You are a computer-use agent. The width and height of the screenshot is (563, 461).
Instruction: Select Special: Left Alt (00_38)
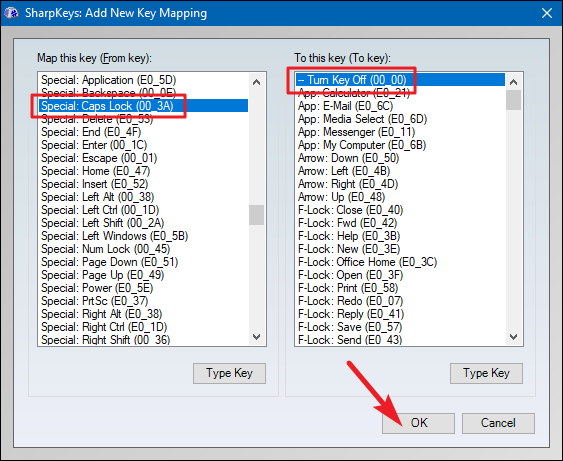[x=143, y=197]
